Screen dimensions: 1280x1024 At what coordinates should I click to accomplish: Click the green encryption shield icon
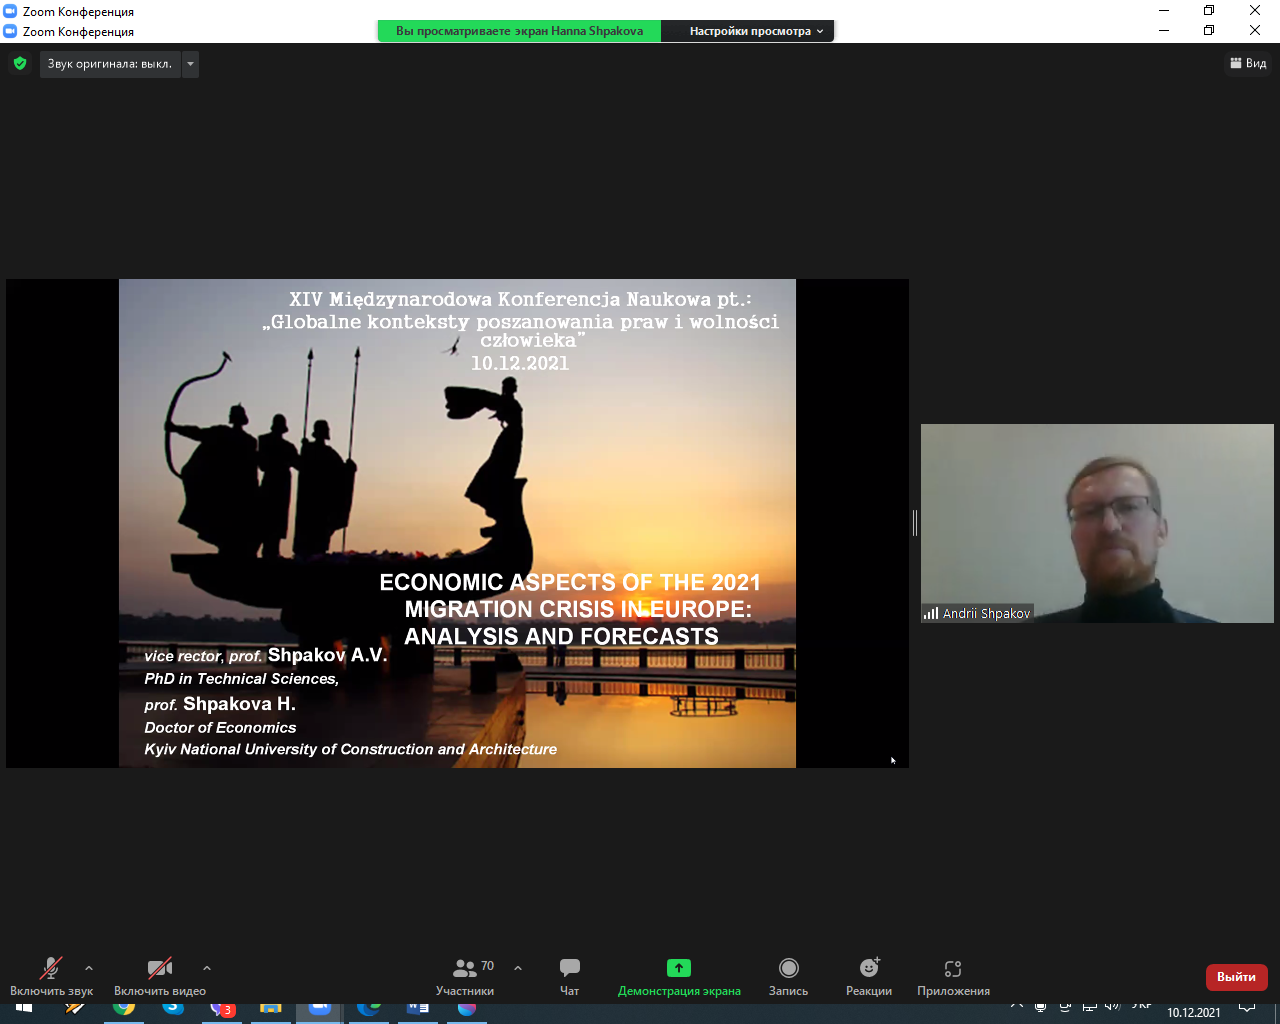20,64
